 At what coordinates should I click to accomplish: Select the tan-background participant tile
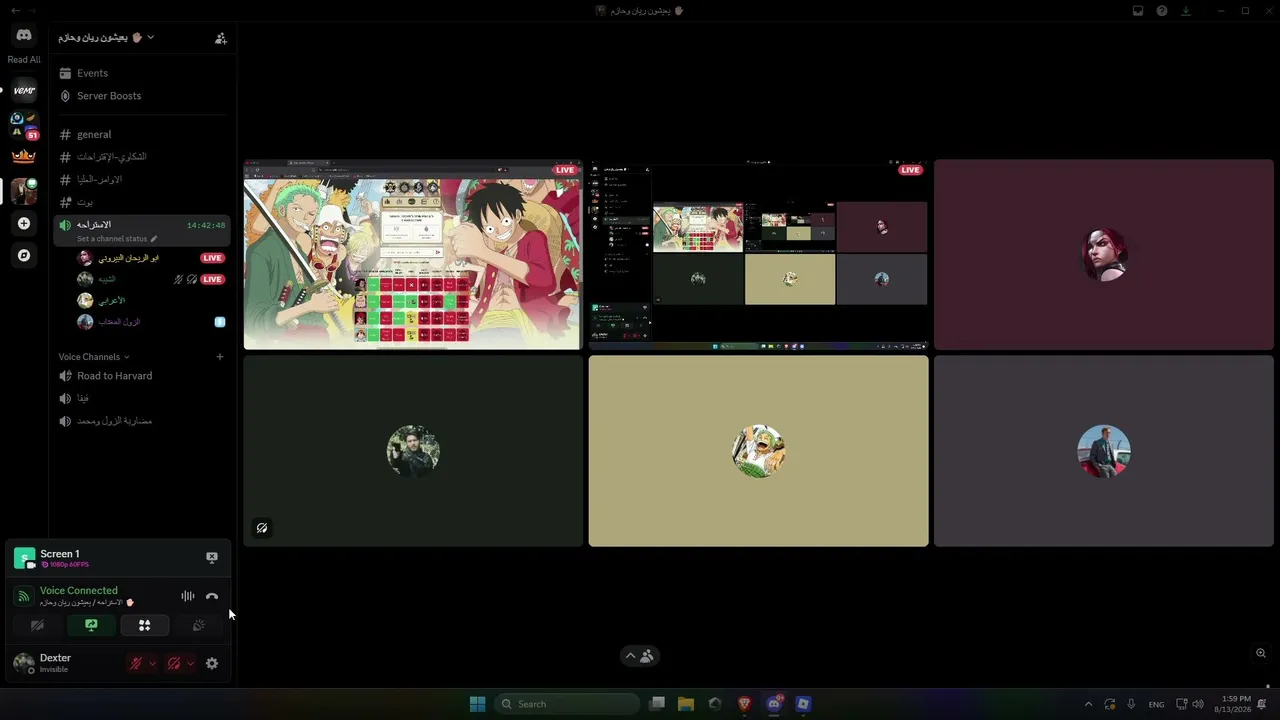758,451
